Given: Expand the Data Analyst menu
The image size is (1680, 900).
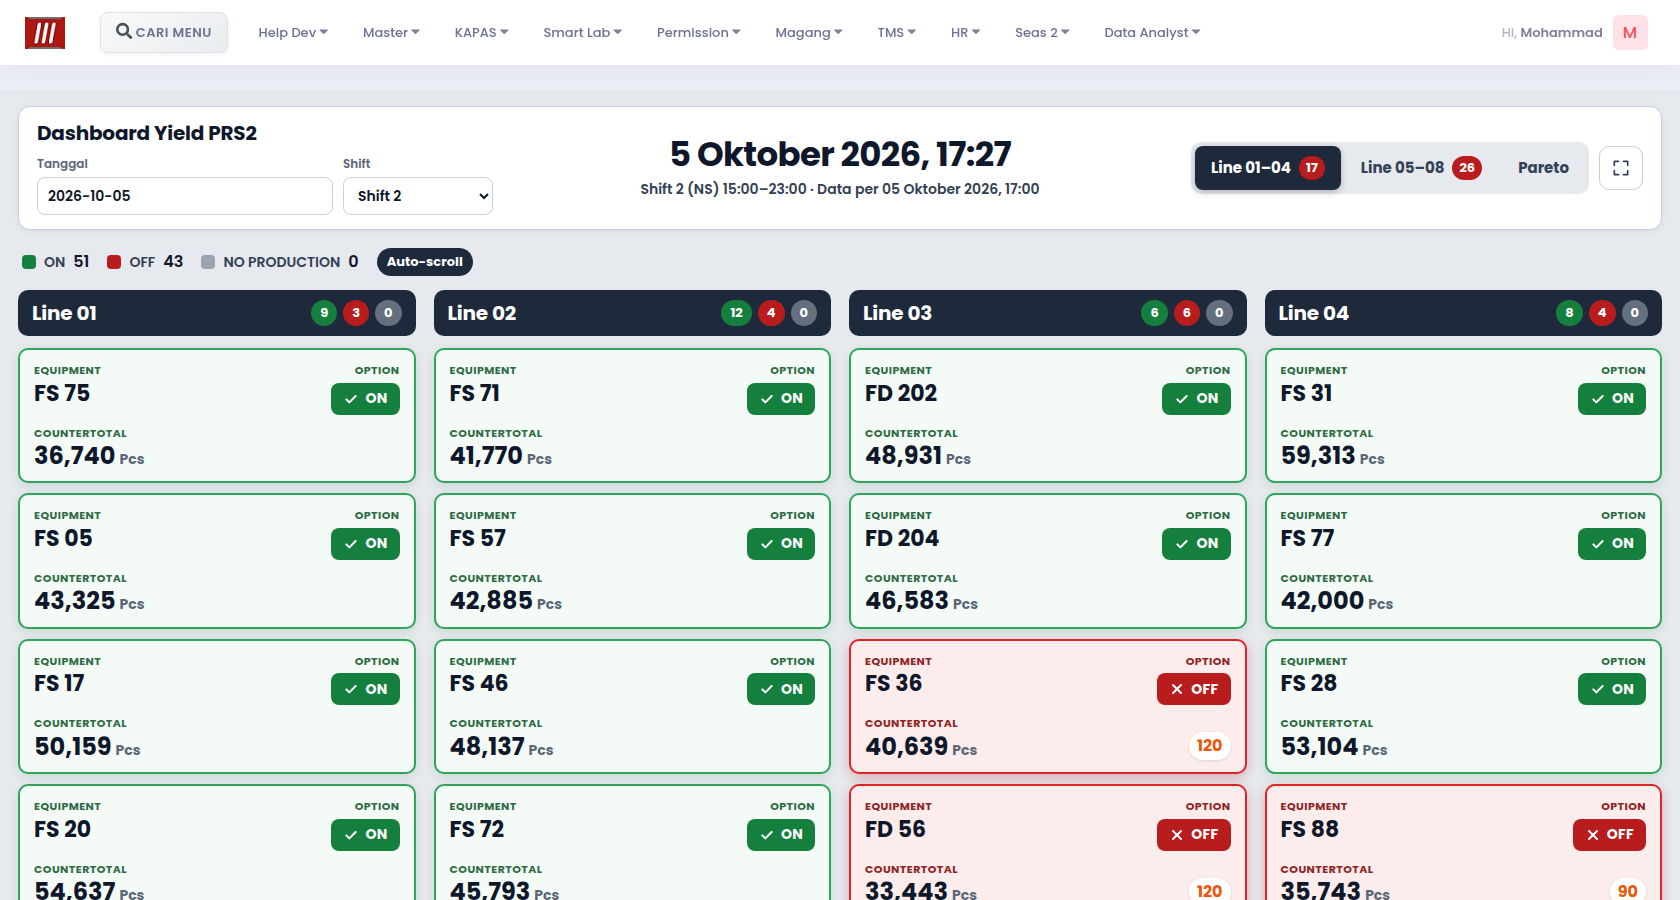Looking at the screenshot, I should (x=1152, y=32).
